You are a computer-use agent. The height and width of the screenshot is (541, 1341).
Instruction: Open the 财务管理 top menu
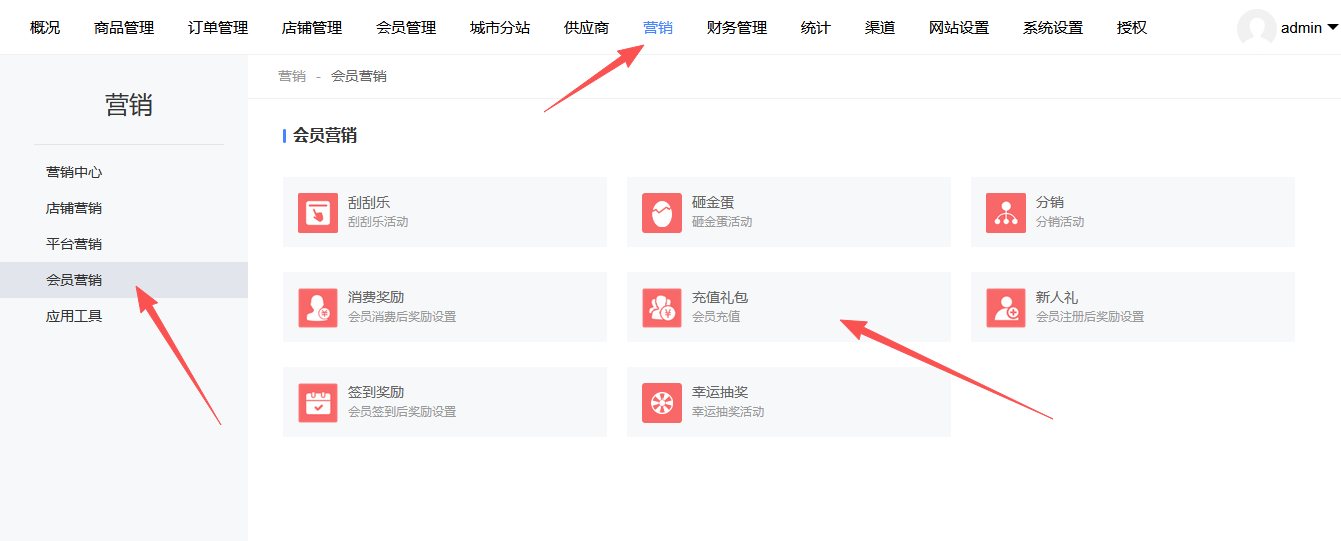point(736,28)
